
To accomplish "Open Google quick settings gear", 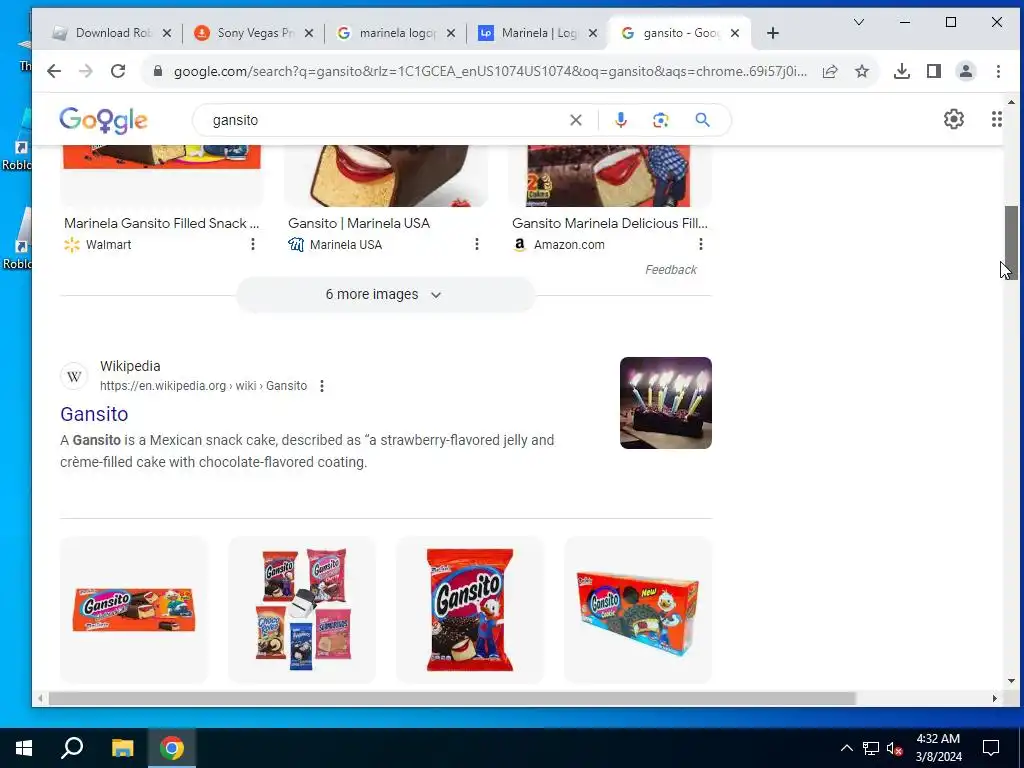I will click(x=953, y=119).
